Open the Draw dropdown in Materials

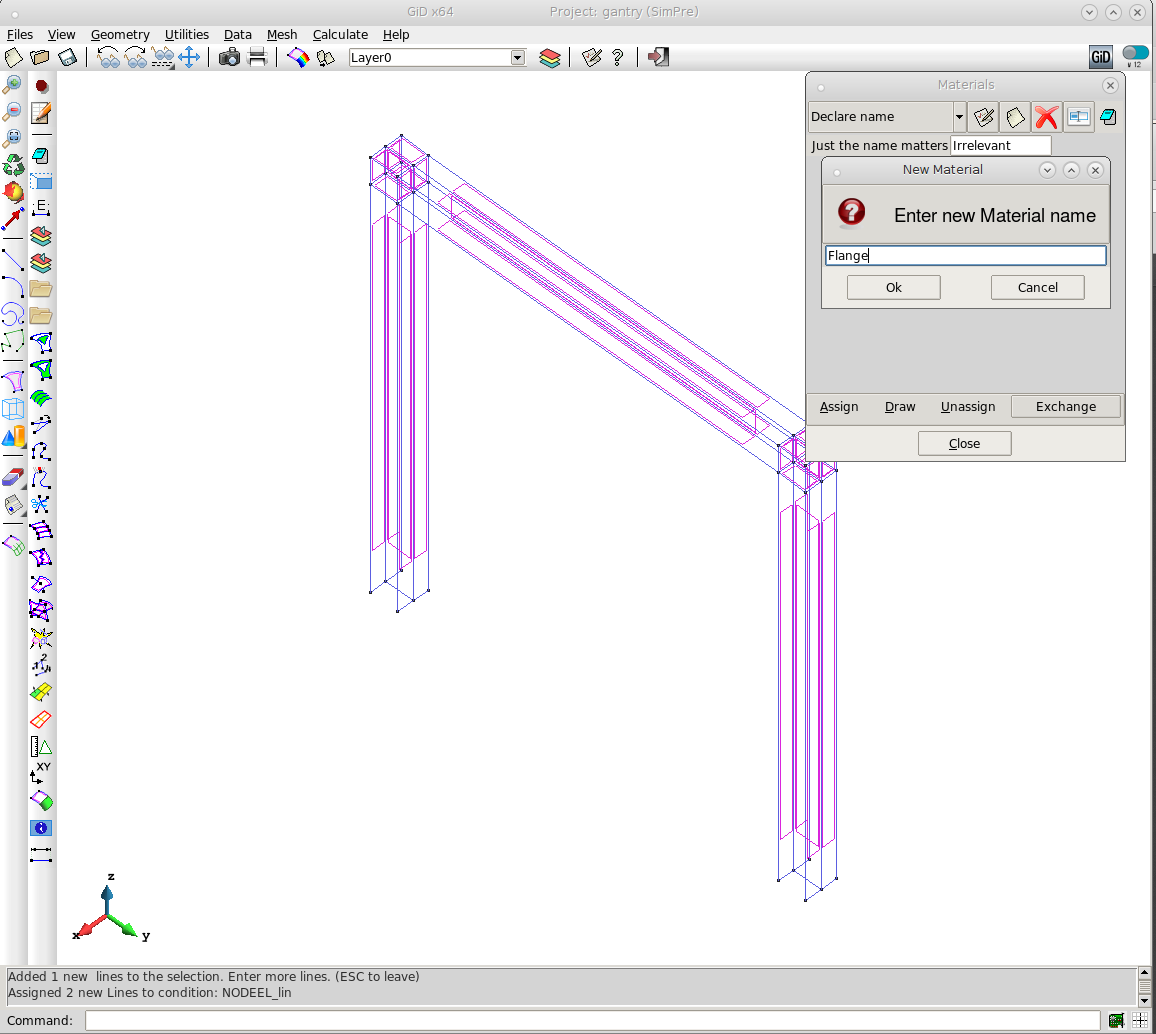[900, 407]
